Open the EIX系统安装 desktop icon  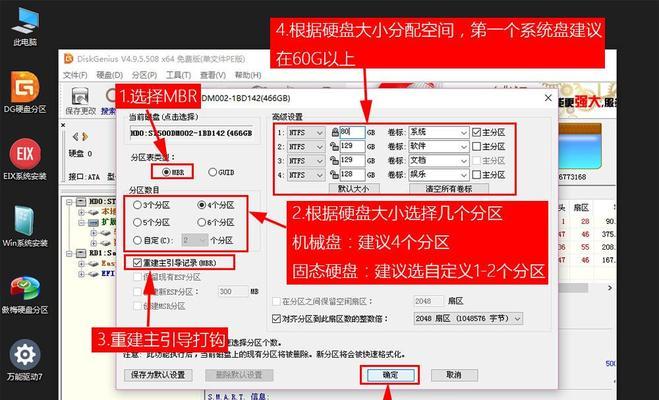(25, 160)
